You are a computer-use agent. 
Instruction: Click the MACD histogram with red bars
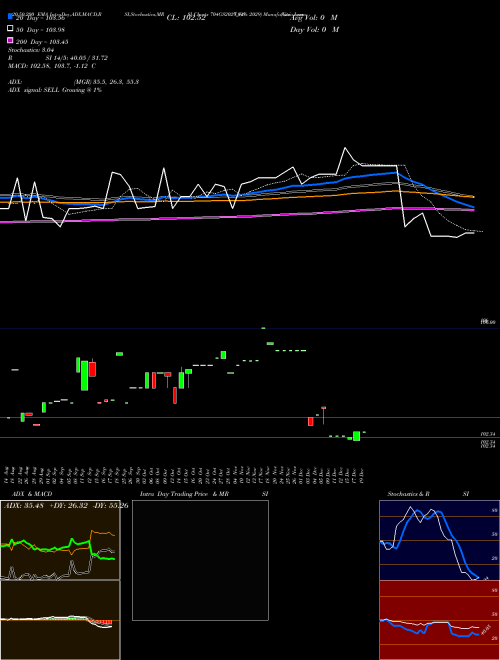[x=60, y=620]
